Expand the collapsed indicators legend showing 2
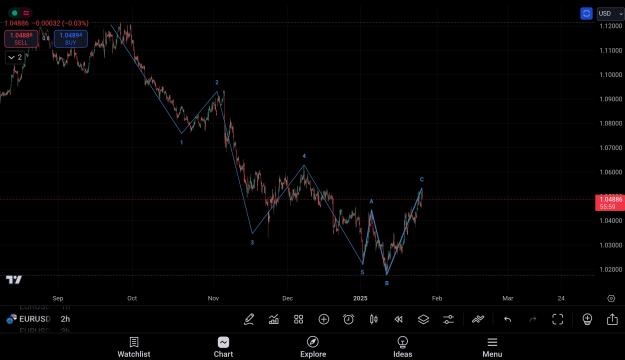 15,57
